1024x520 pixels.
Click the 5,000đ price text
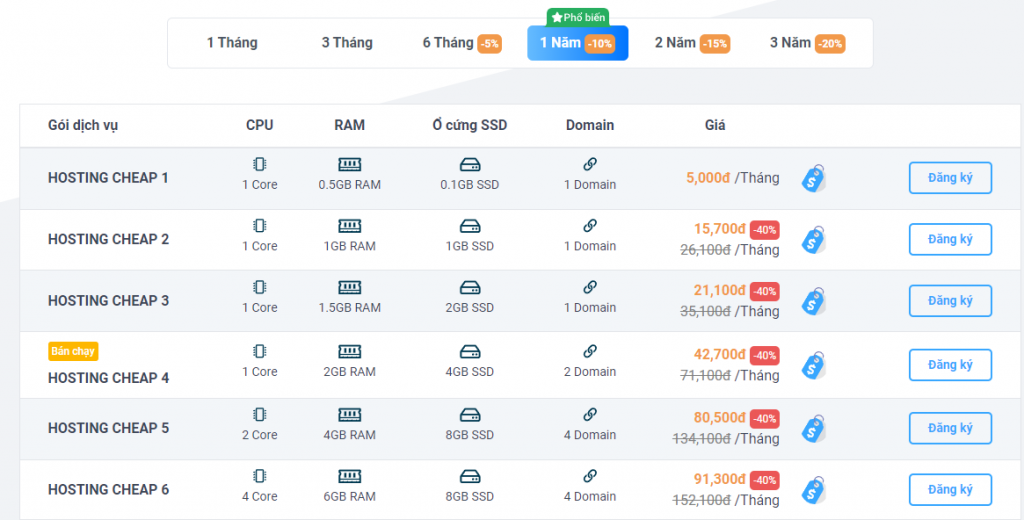click(708, 178)
